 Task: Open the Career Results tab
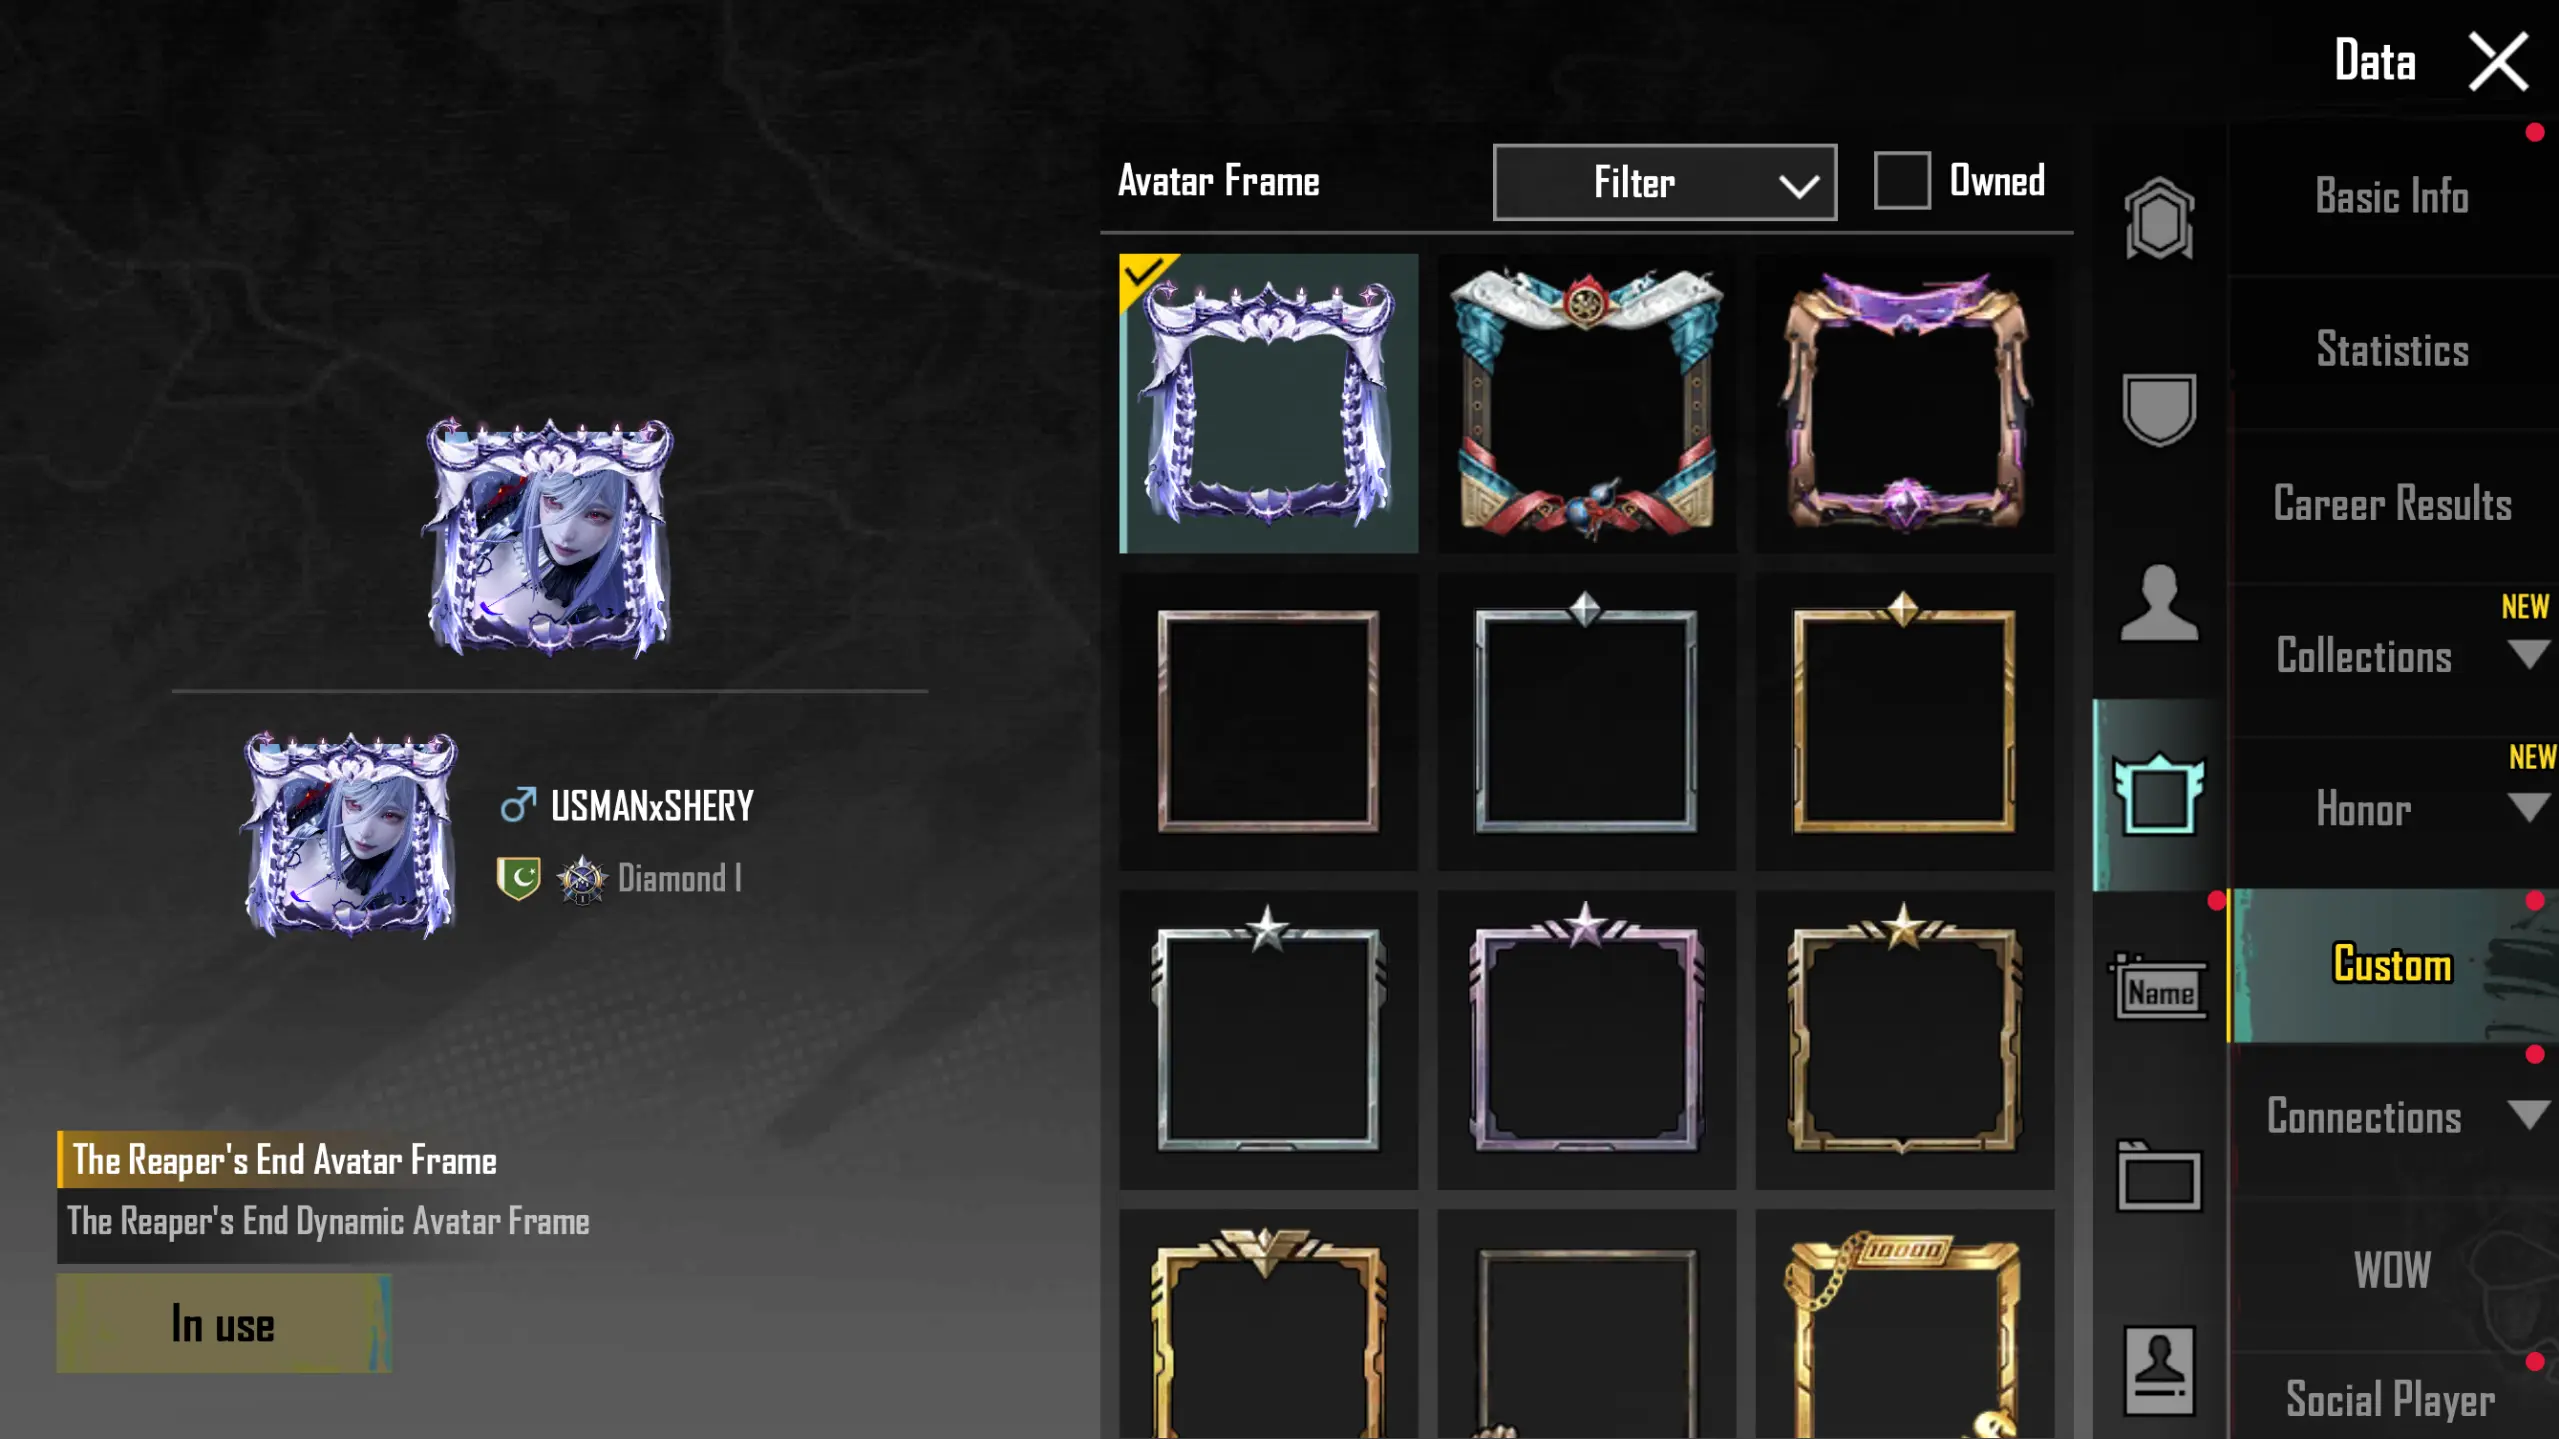pos(2392,504)
